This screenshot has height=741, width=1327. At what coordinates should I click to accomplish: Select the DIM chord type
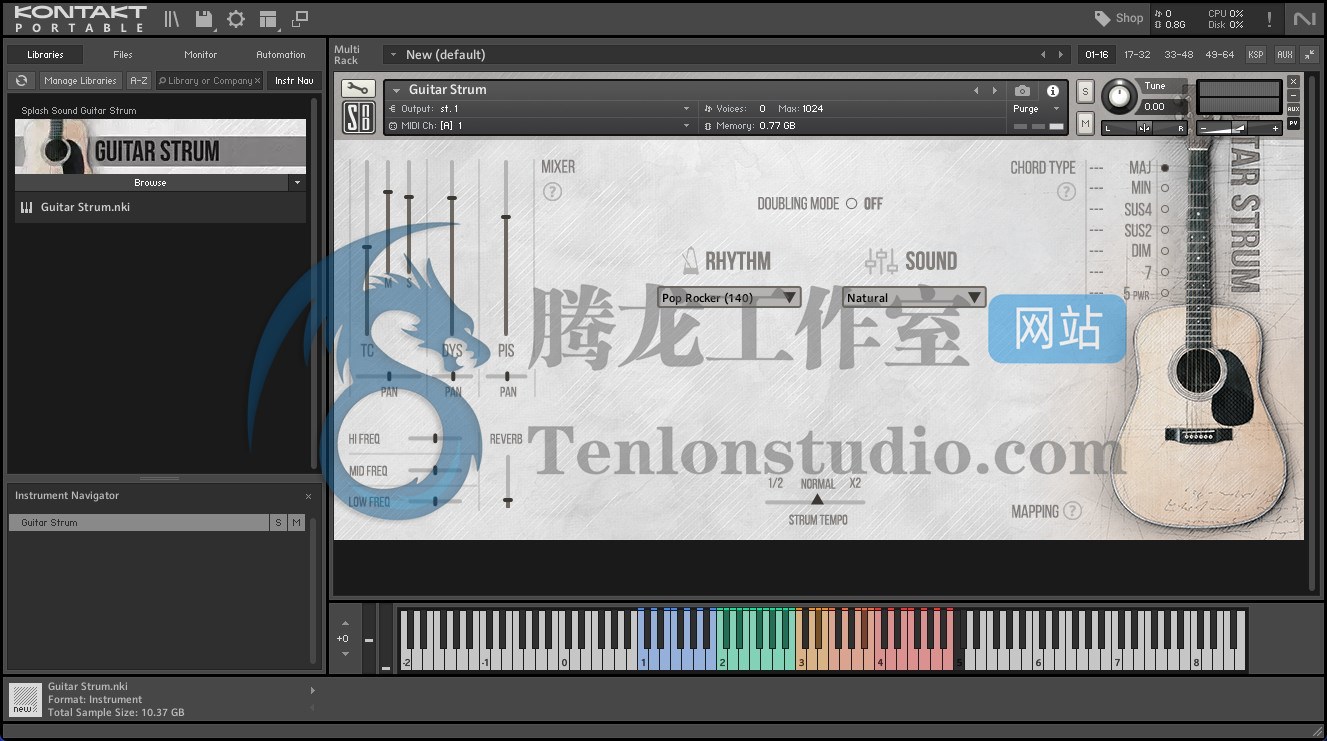click(1165, 251)
